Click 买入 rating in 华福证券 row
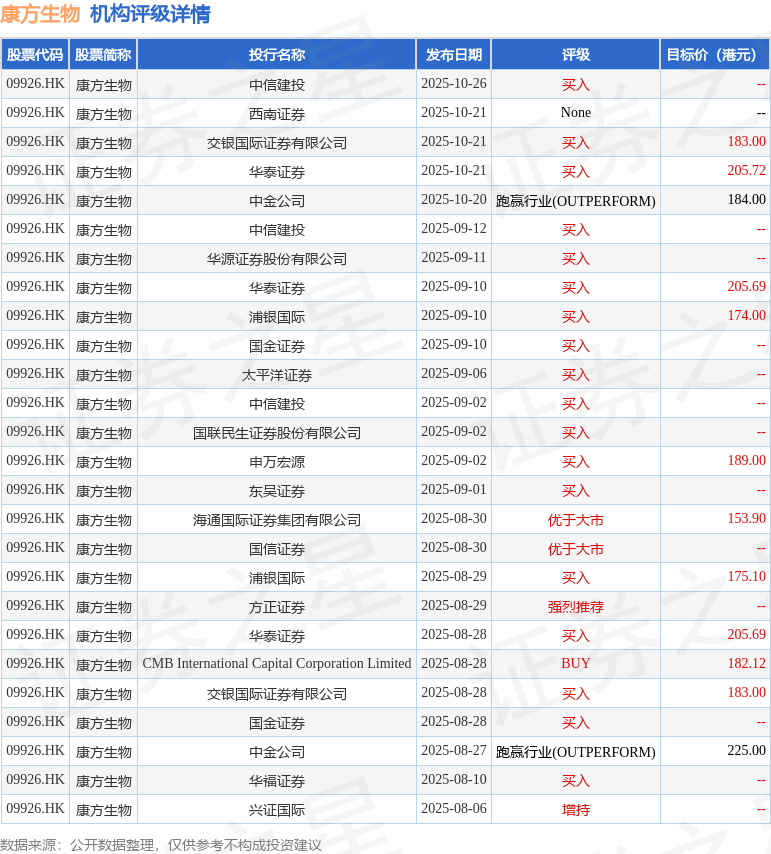The width and height of the screenshot is (771, 854). pos(576,781)
